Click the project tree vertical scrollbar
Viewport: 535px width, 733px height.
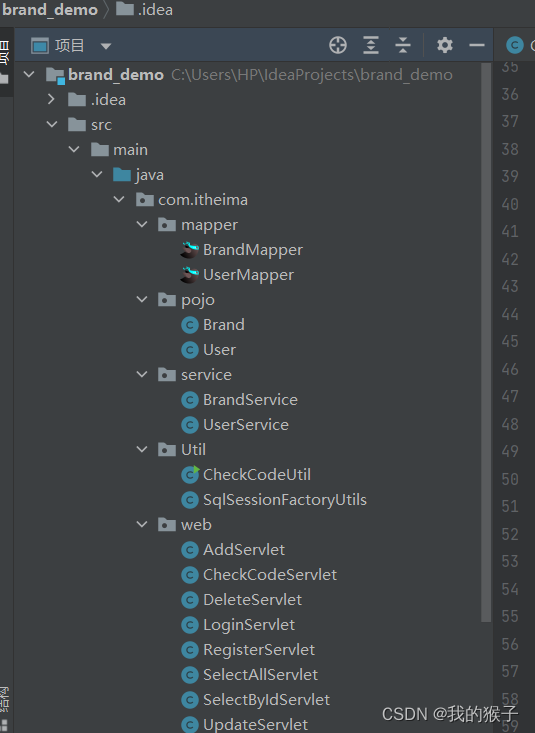click(486, 342)
